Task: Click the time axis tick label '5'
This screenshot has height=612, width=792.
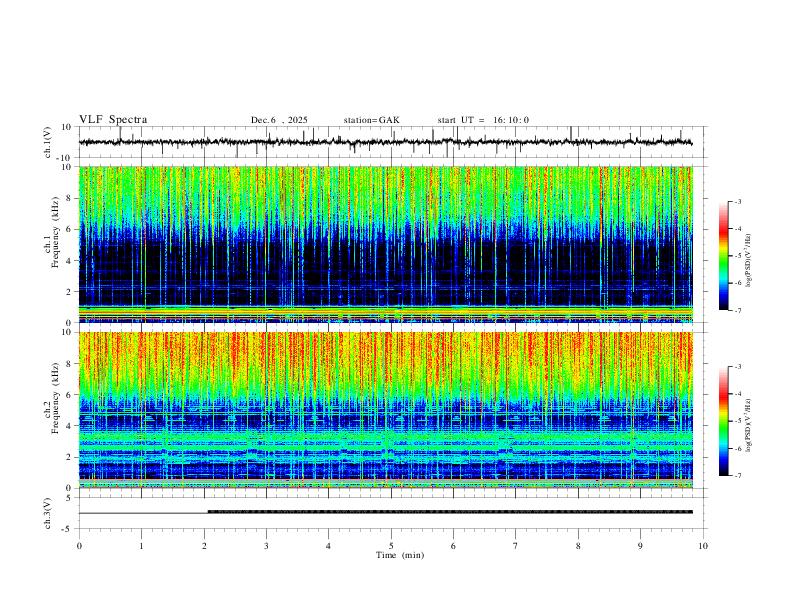Action: click(x=391, y=546)
